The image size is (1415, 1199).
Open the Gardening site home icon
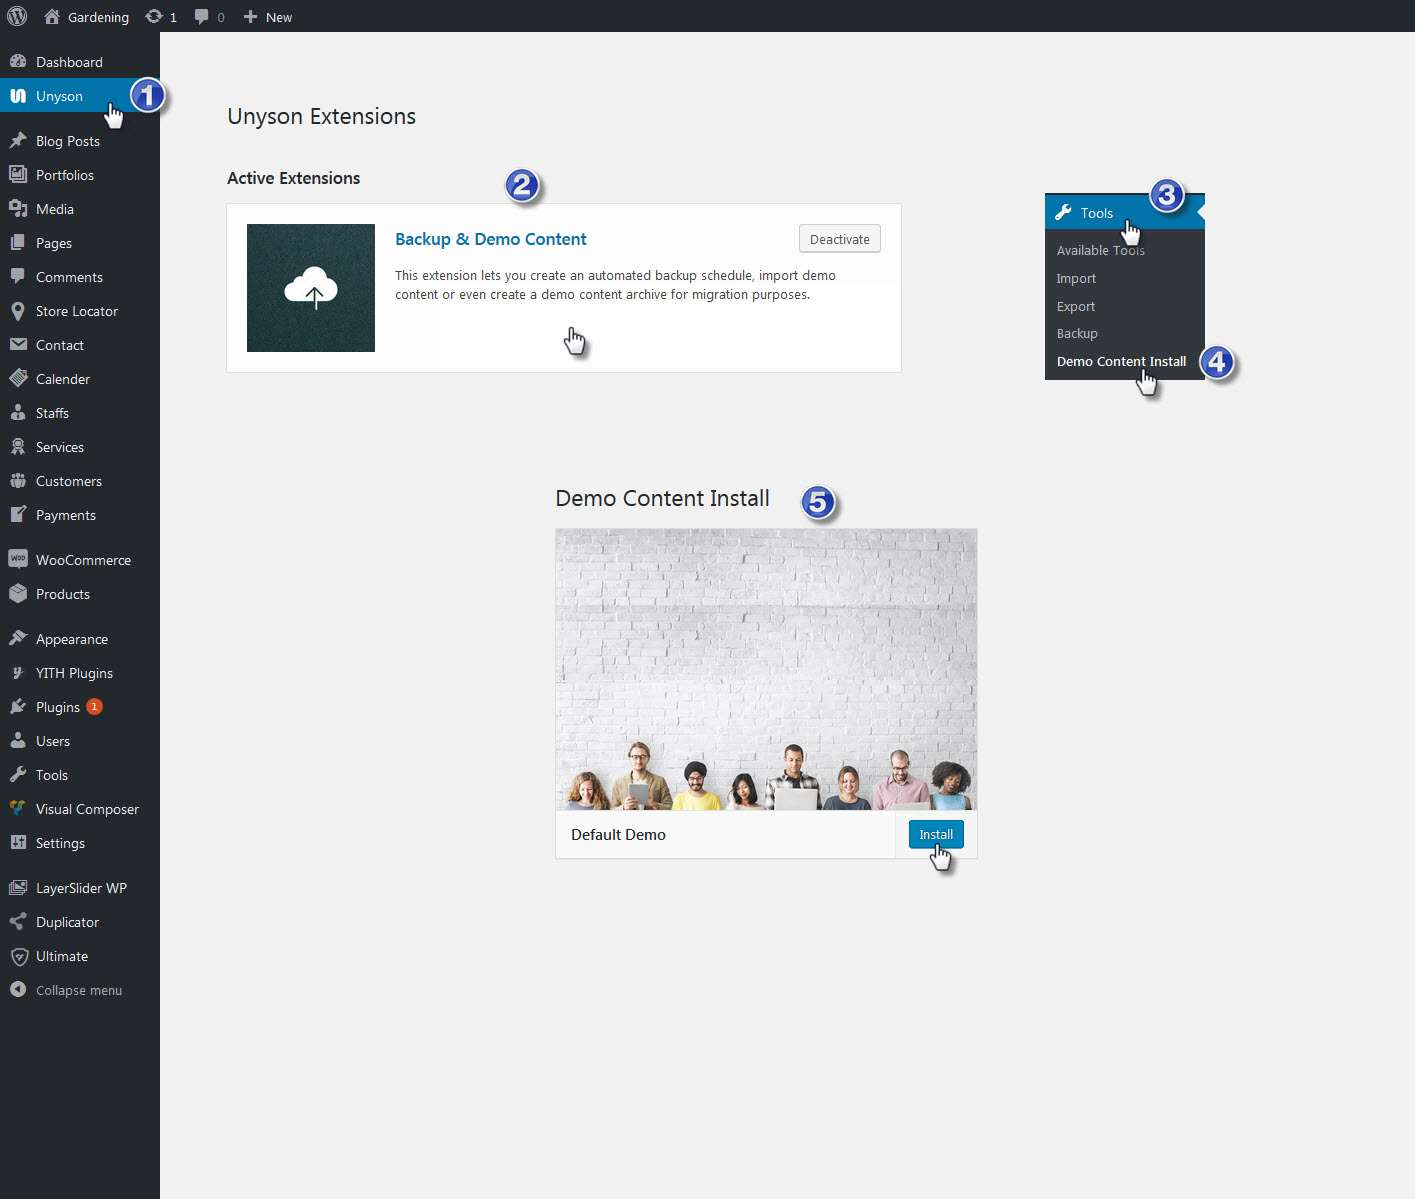point(52,16)
